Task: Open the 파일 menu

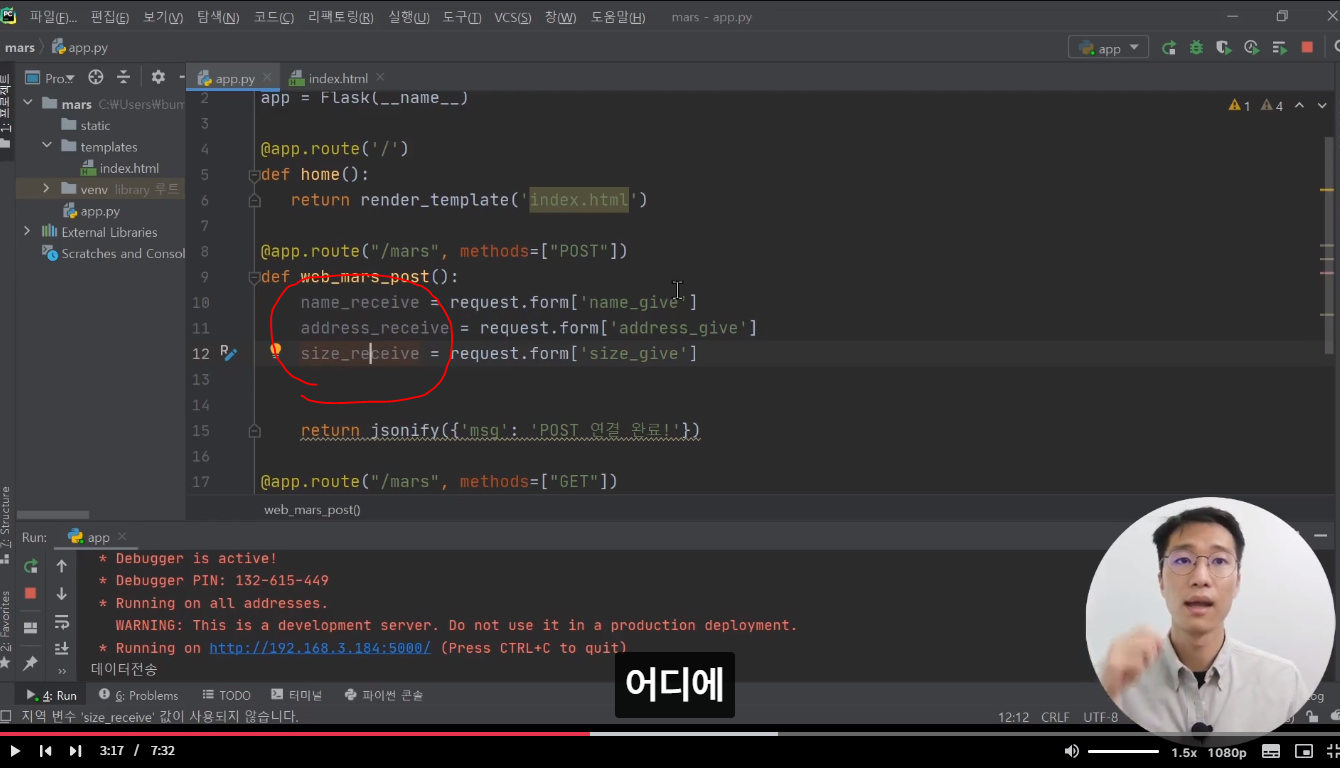Action: click(x=53, y=17)
